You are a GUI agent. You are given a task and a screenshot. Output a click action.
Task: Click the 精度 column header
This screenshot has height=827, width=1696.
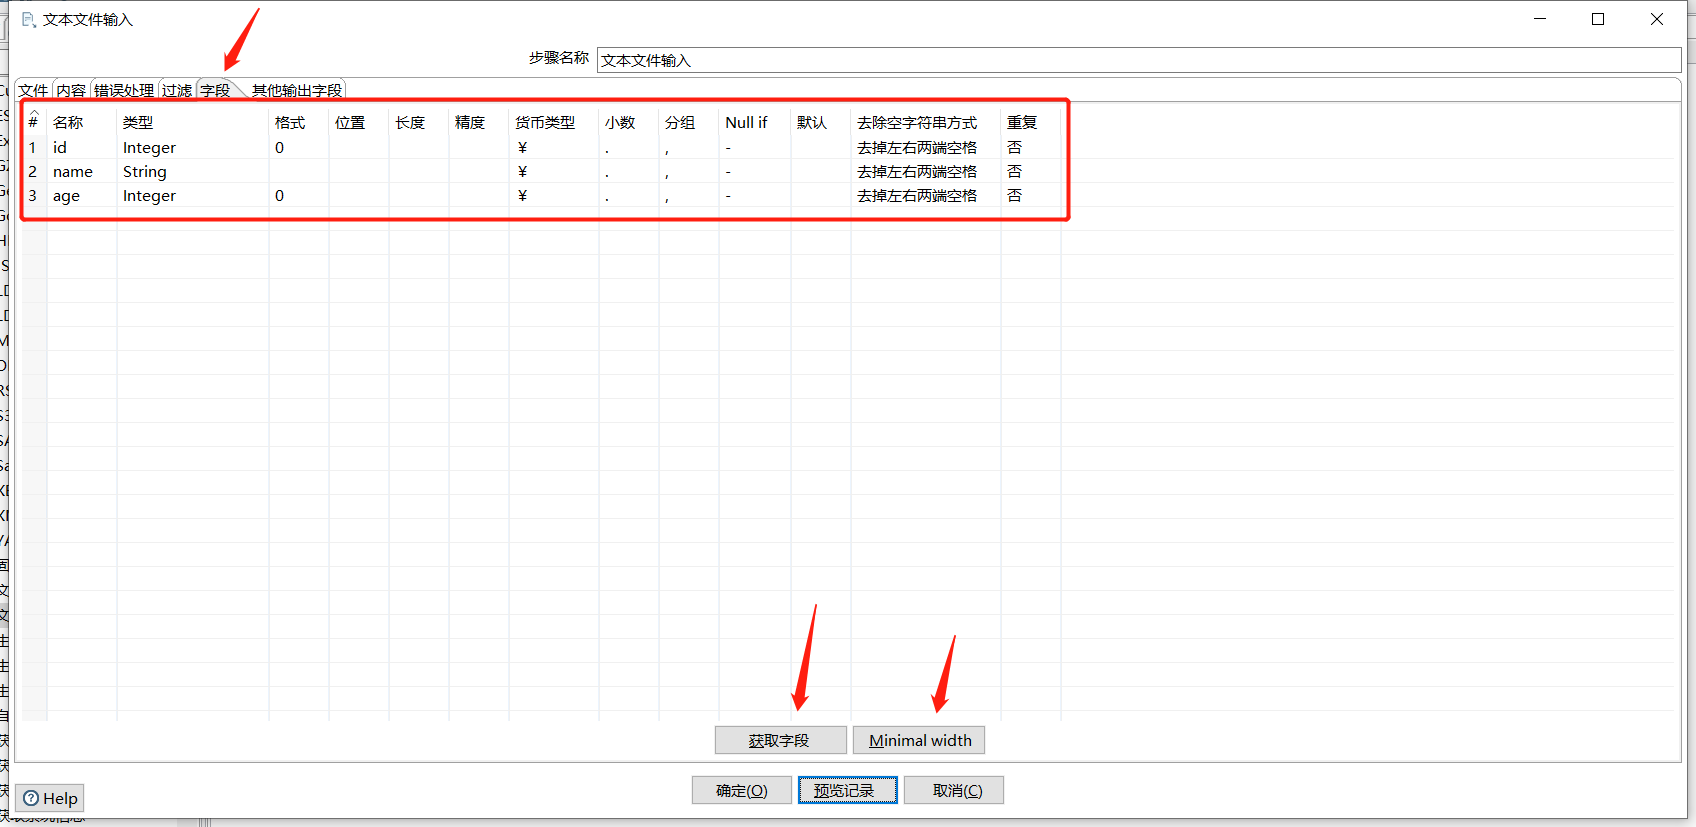tap(479, 122)
